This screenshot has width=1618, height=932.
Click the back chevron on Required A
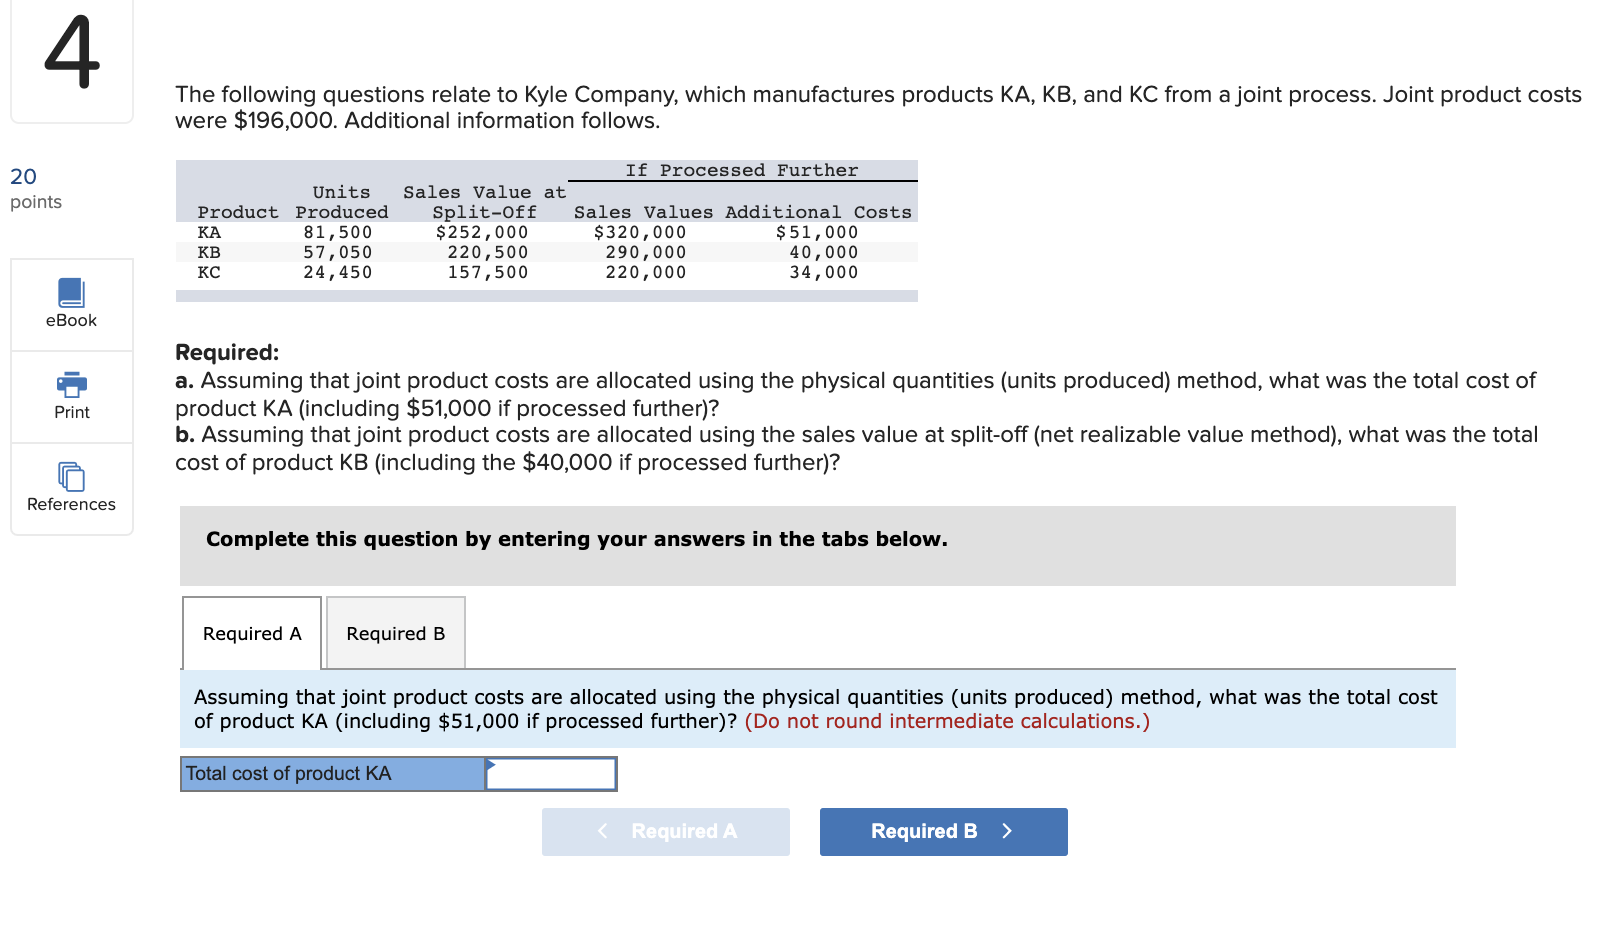601,831
